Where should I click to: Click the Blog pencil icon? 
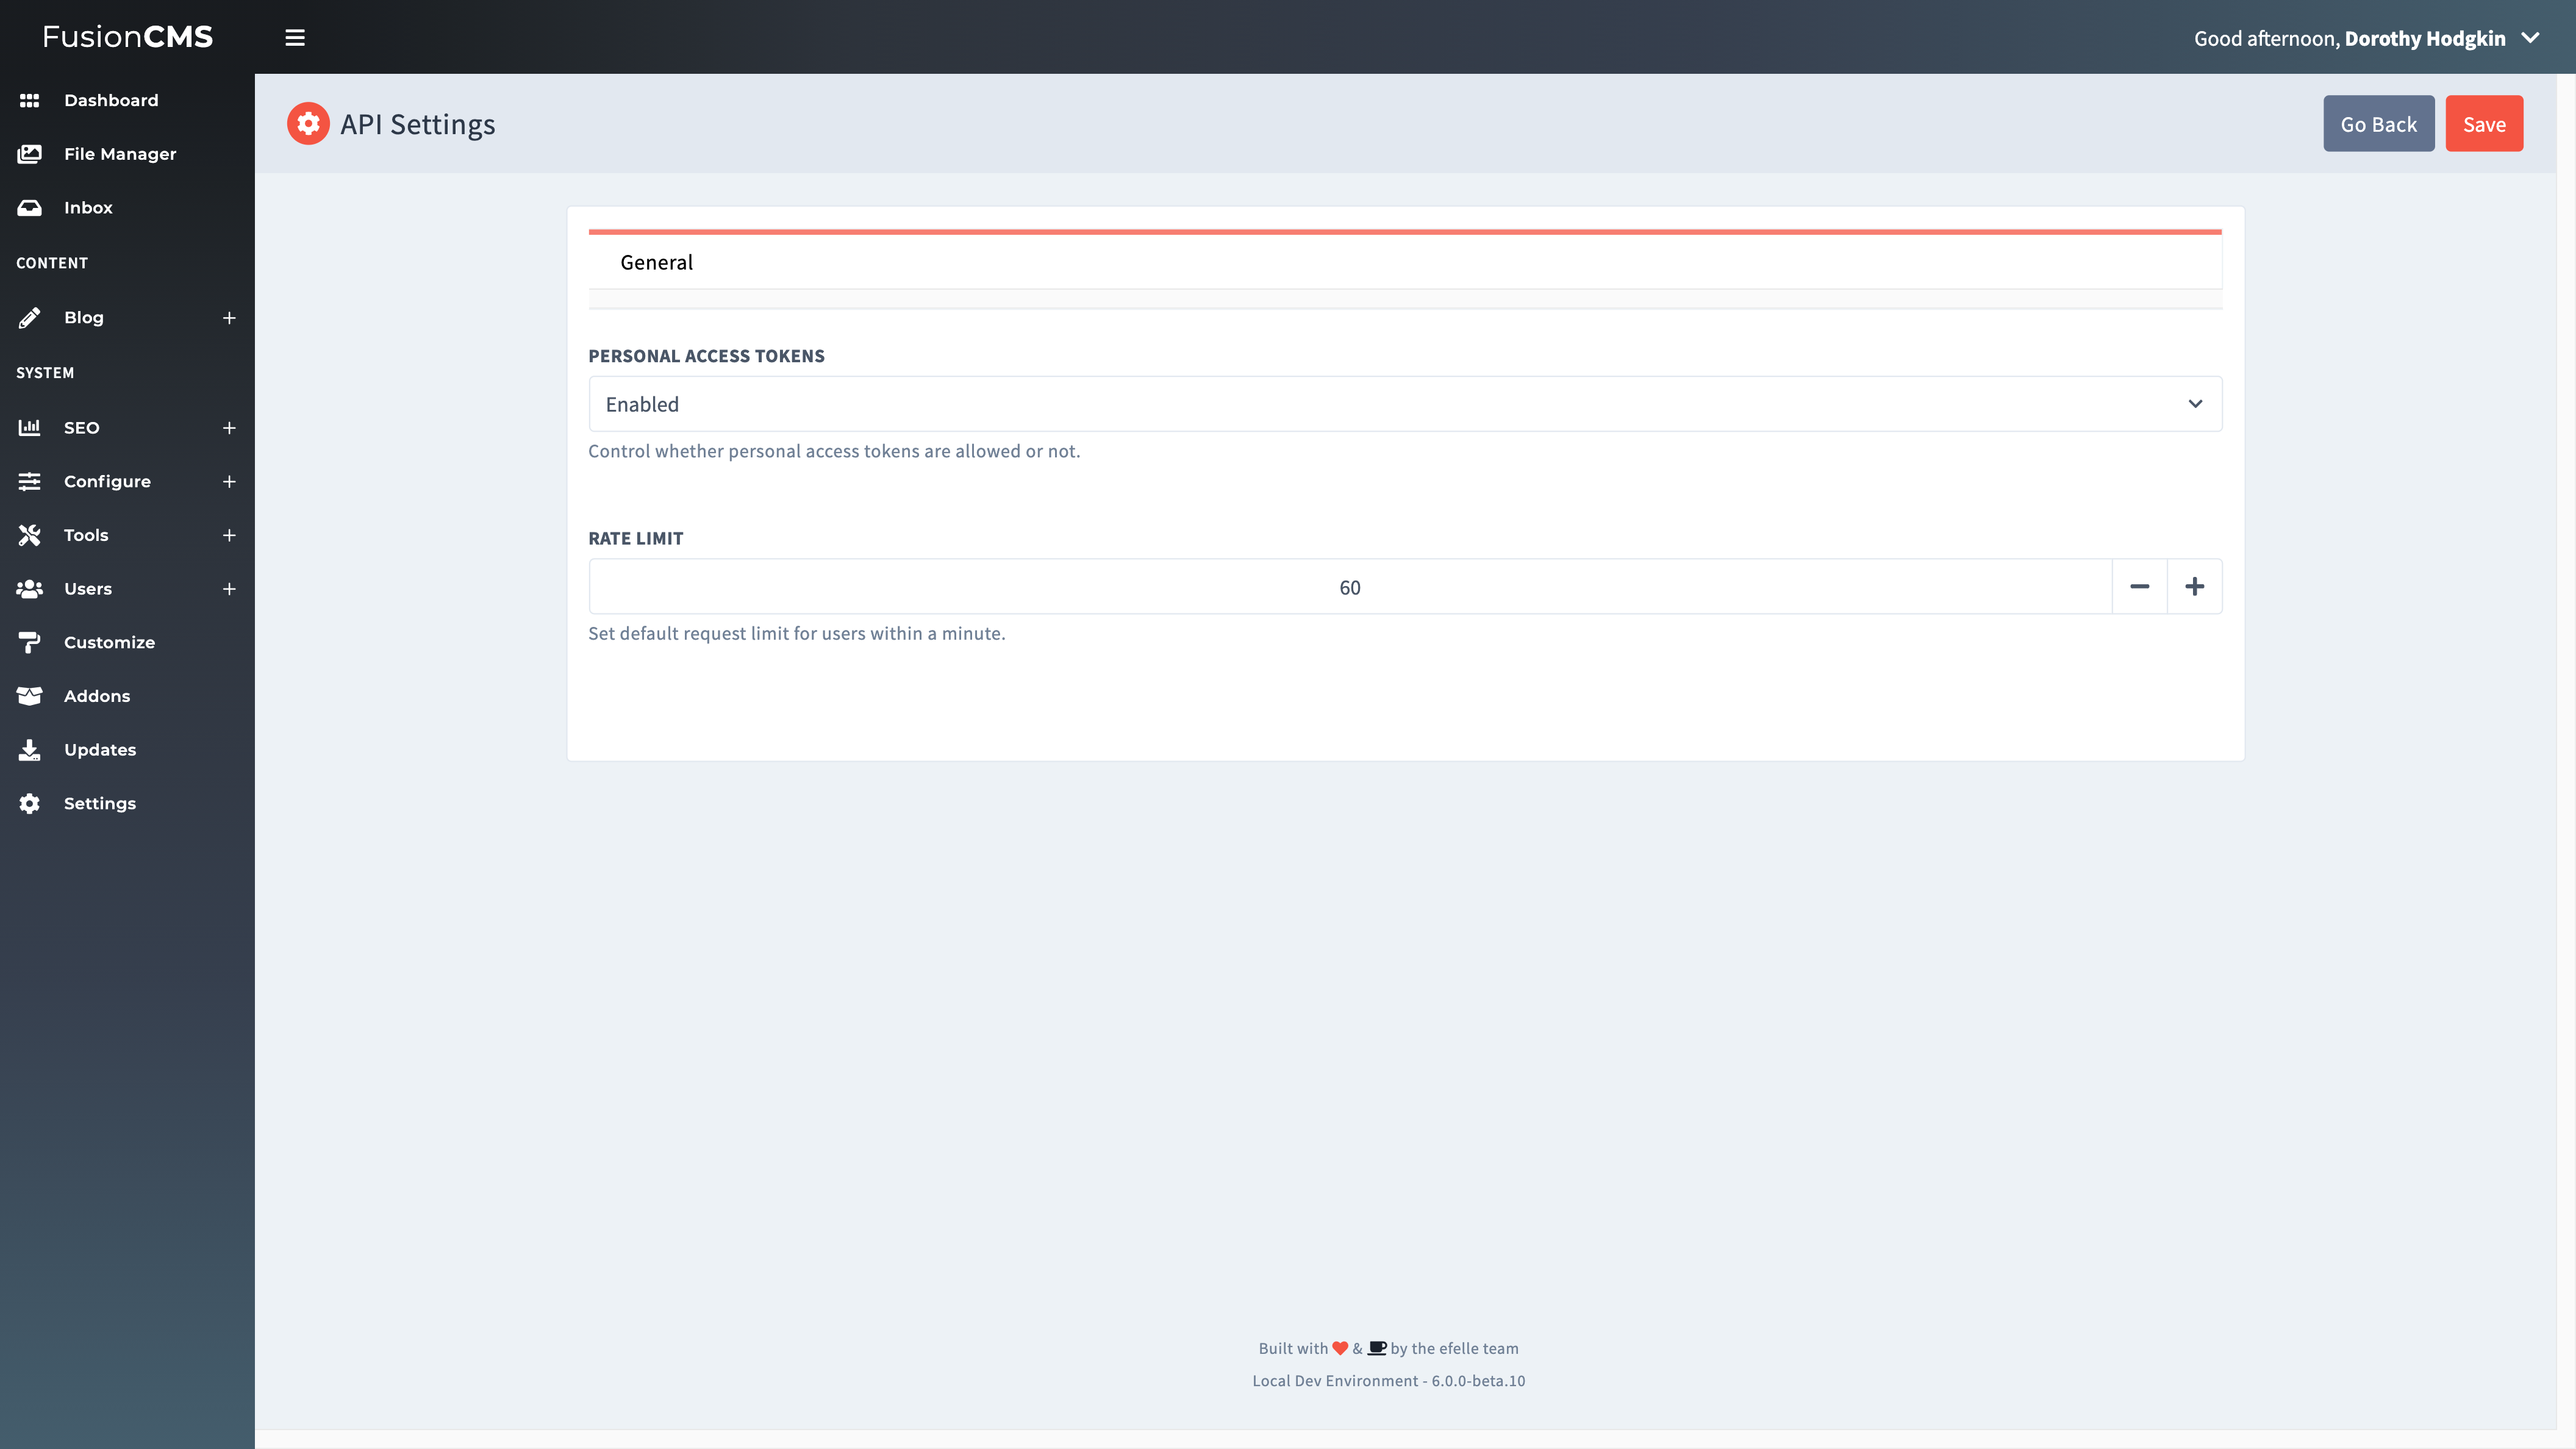[x=29, y=318]
